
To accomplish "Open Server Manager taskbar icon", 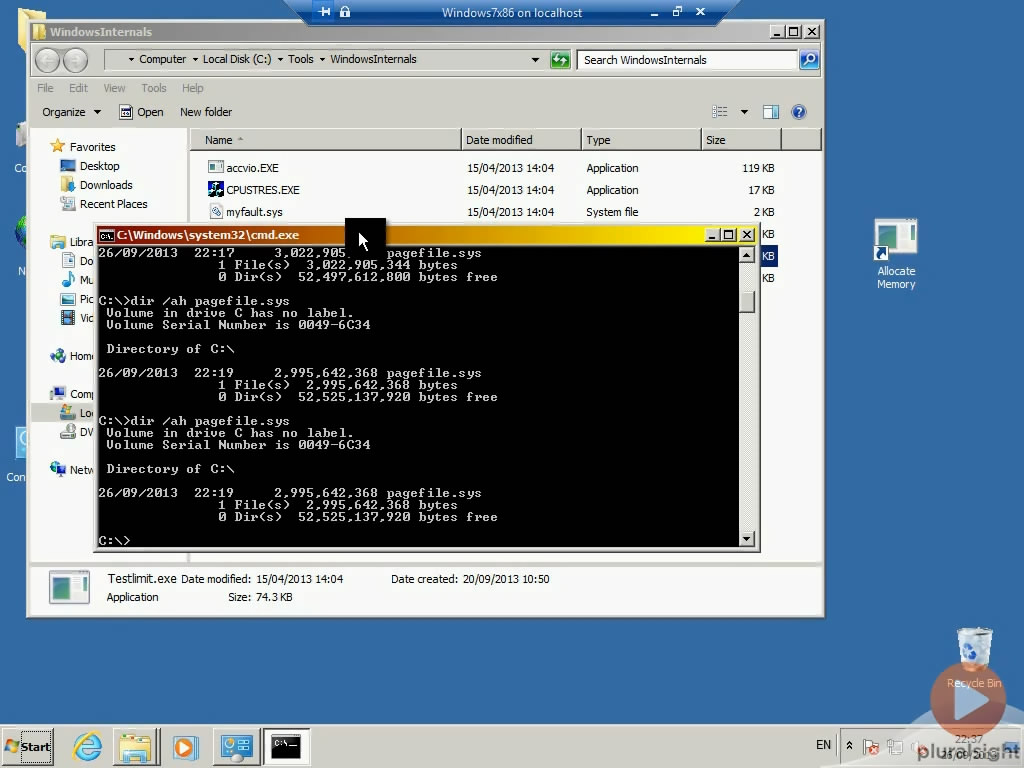I will 236,746.
